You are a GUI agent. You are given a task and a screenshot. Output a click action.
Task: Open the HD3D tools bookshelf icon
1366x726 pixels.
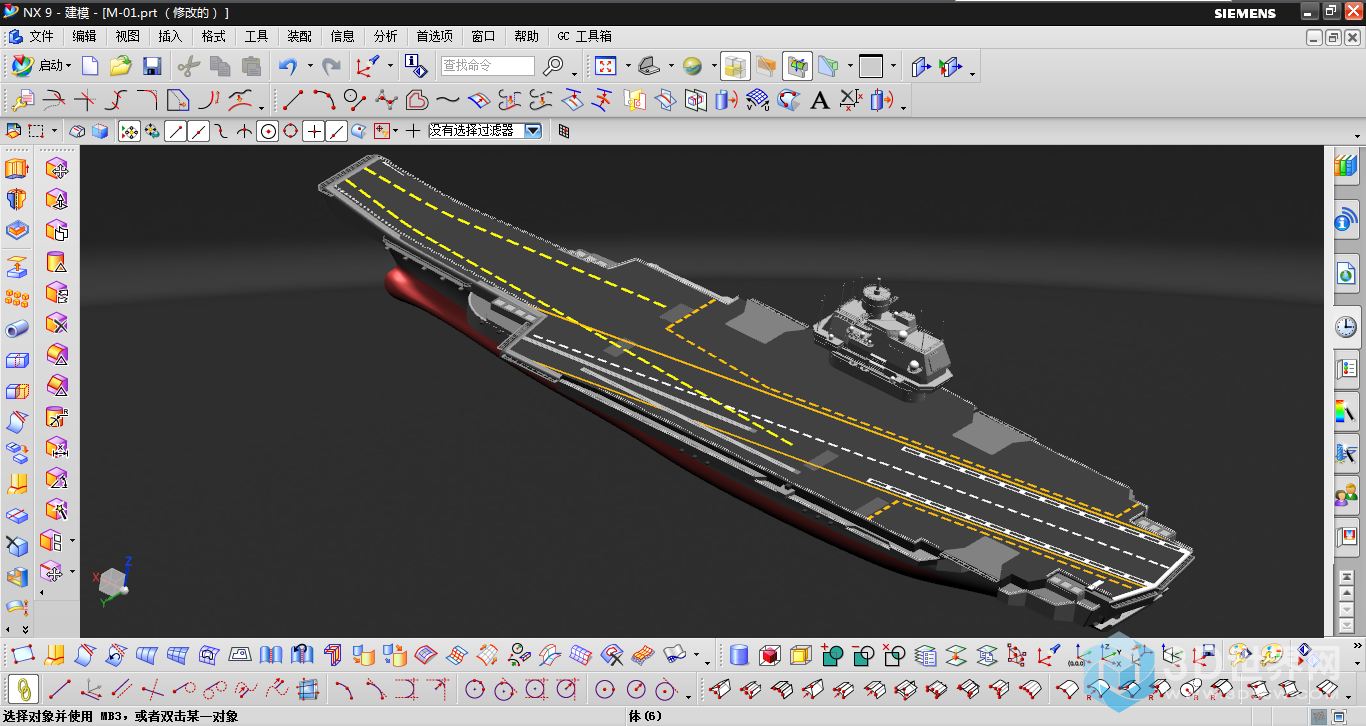coord(1346,166)
